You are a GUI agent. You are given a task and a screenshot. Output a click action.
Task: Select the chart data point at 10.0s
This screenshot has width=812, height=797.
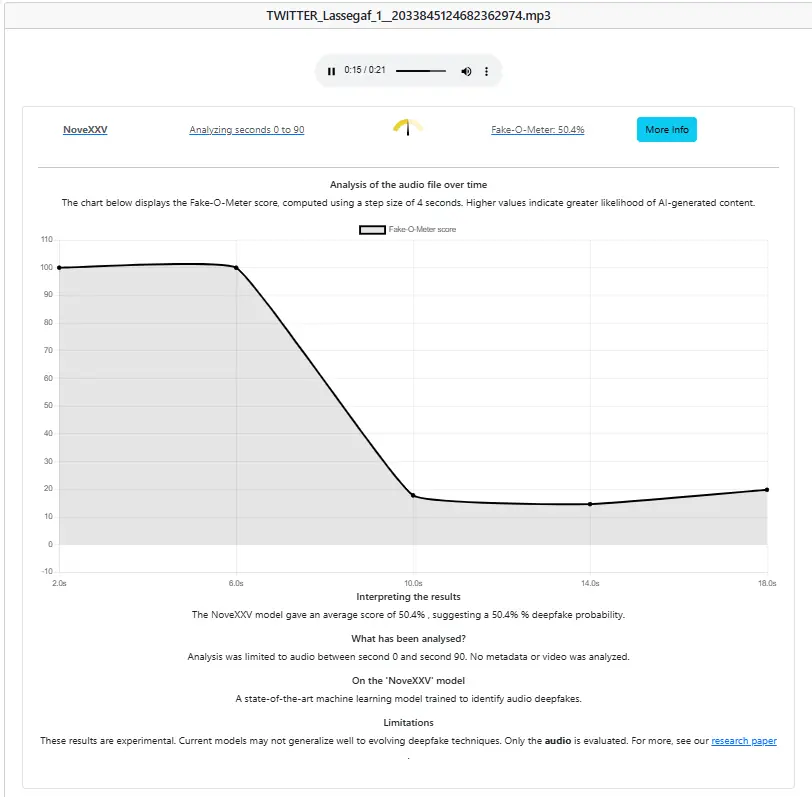413,496
